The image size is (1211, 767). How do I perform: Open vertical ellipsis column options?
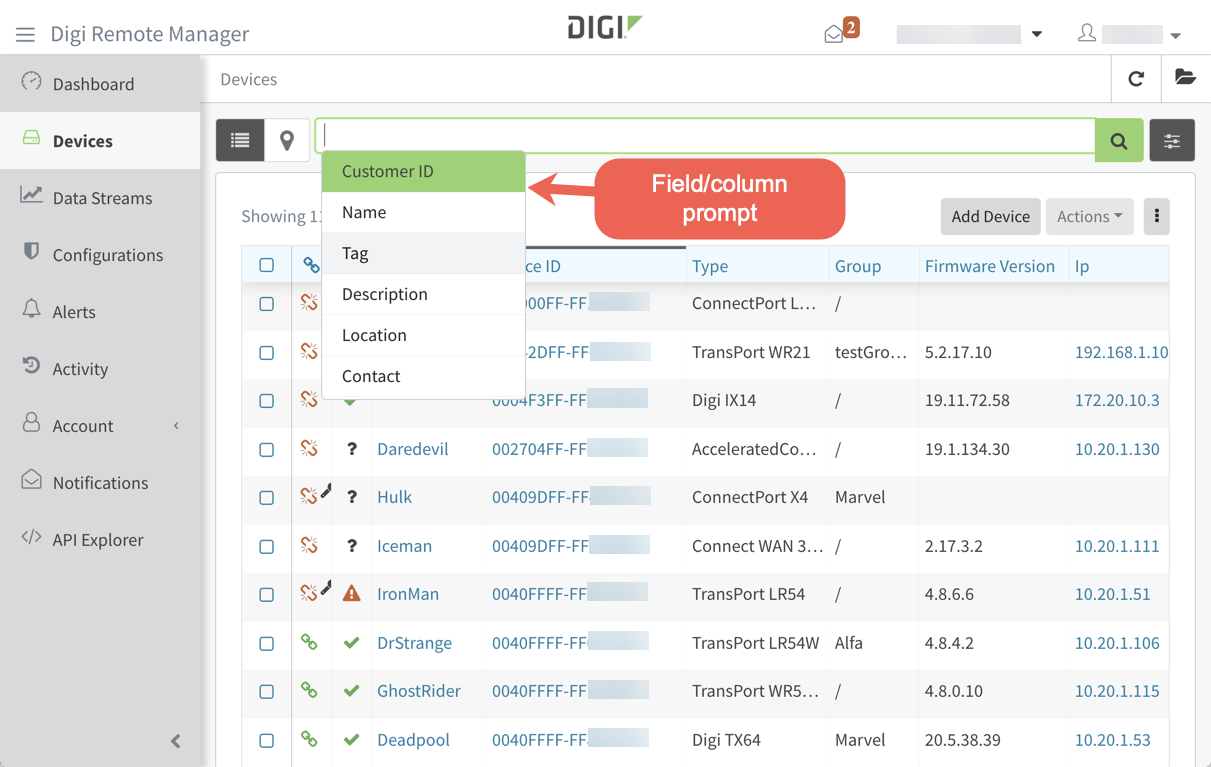point(1157,216)
